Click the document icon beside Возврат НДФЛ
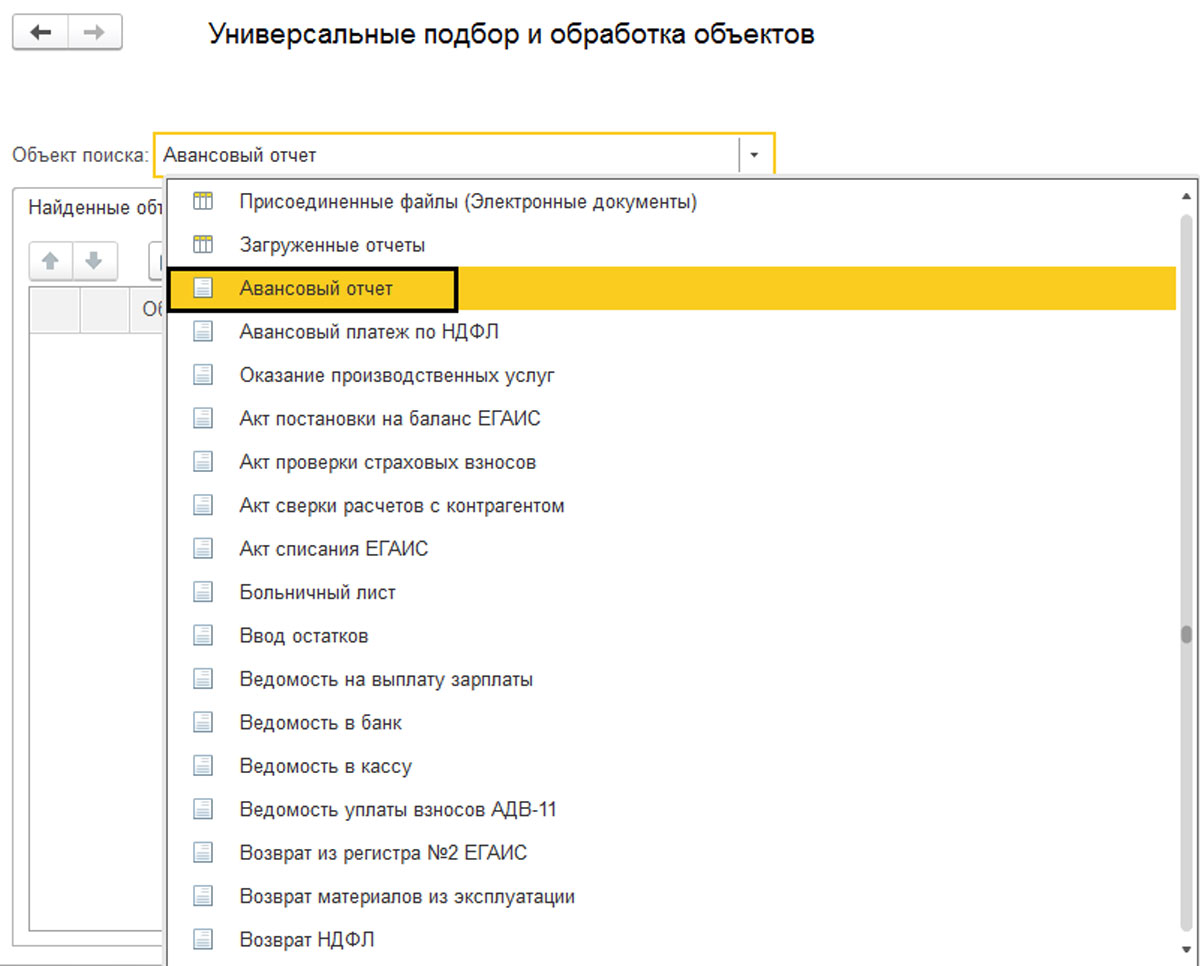1200x966 pixels. click(x=203, y=939)
